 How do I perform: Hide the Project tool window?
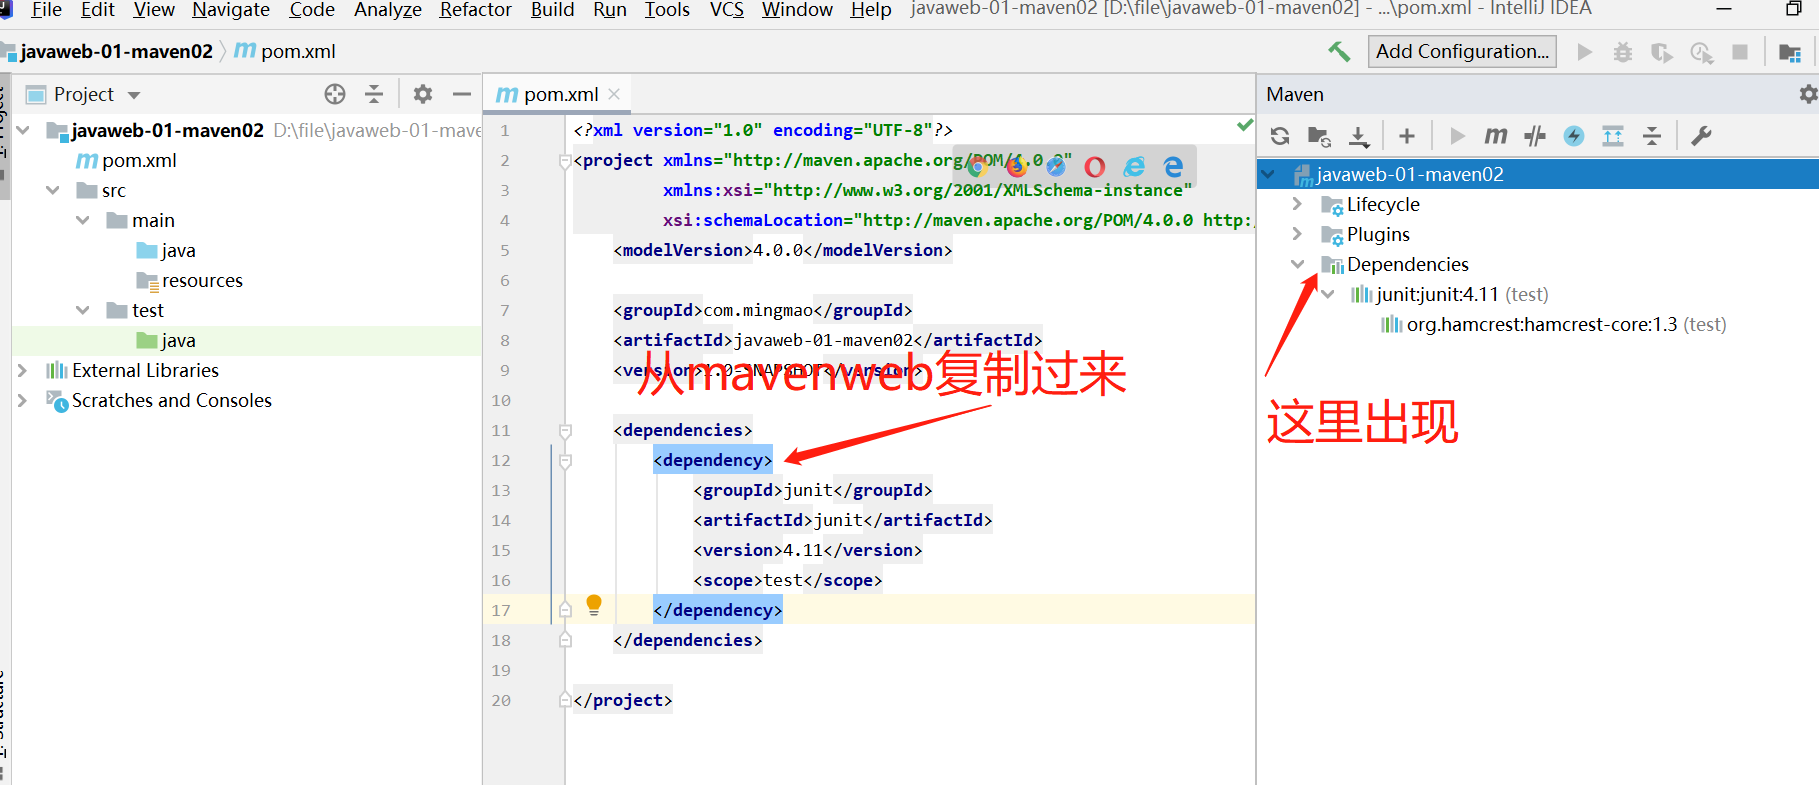[x=462, y=94]
